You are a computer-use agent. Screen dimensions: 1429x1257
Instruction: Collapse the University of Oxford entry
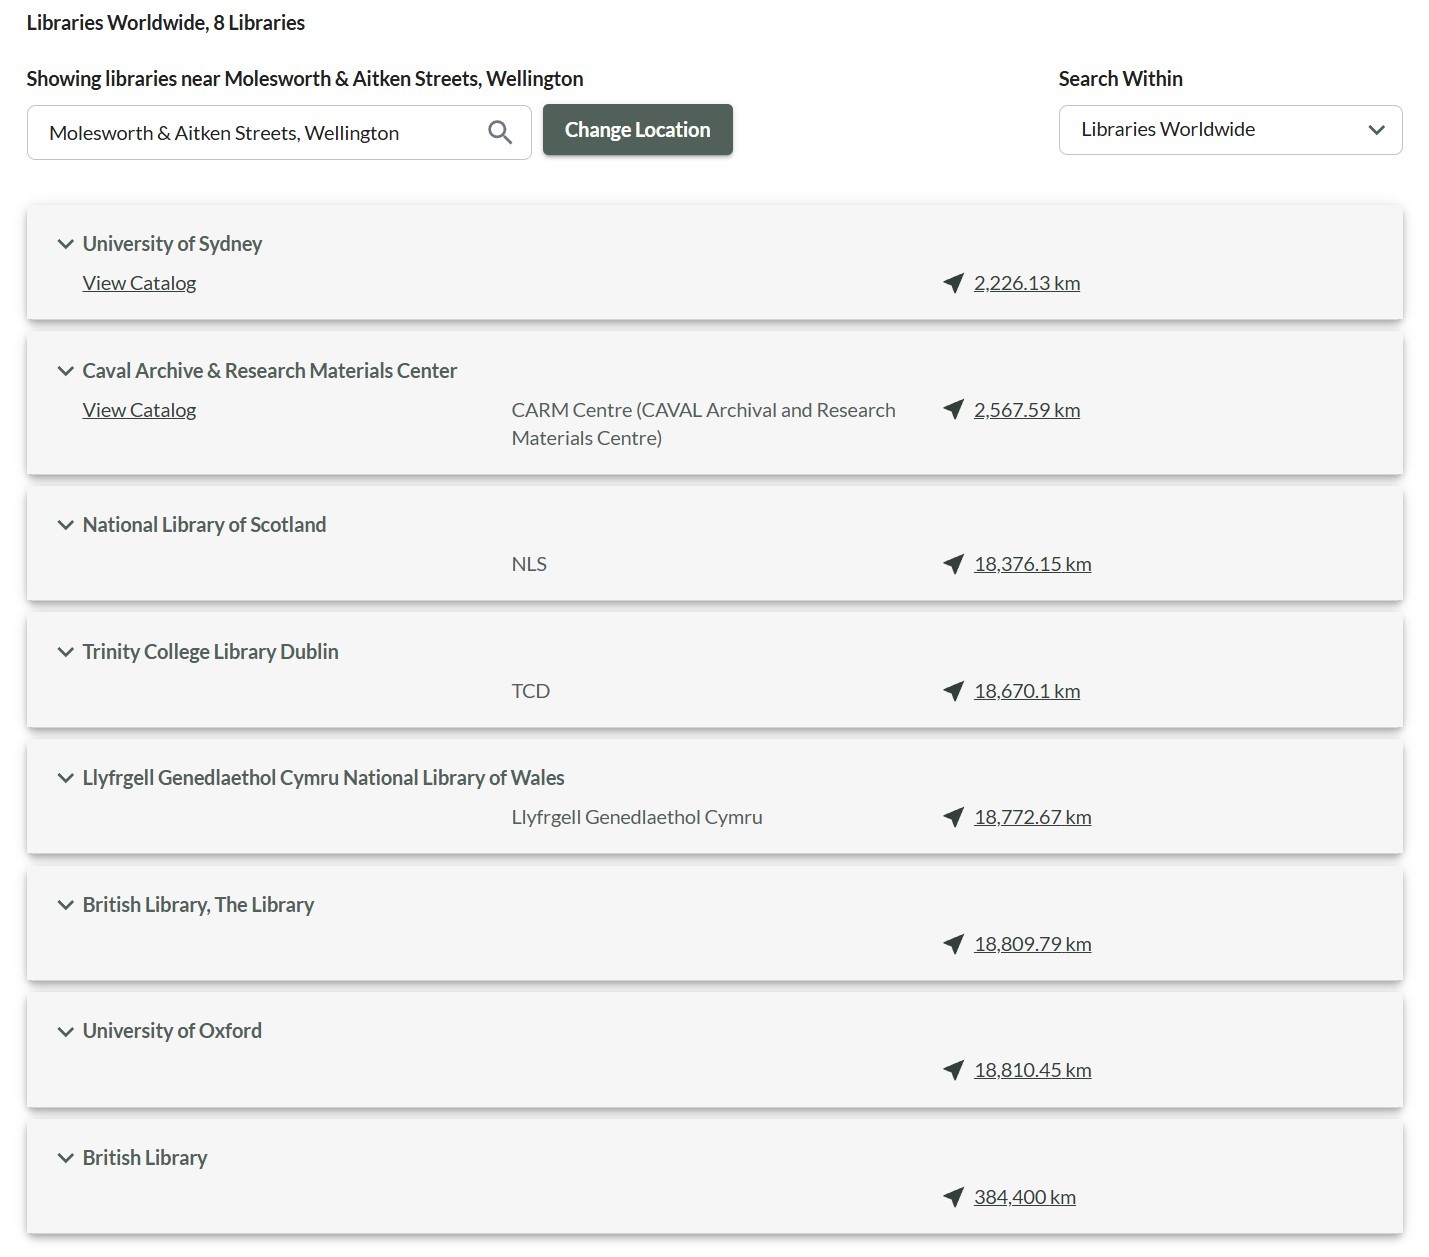66,1031
